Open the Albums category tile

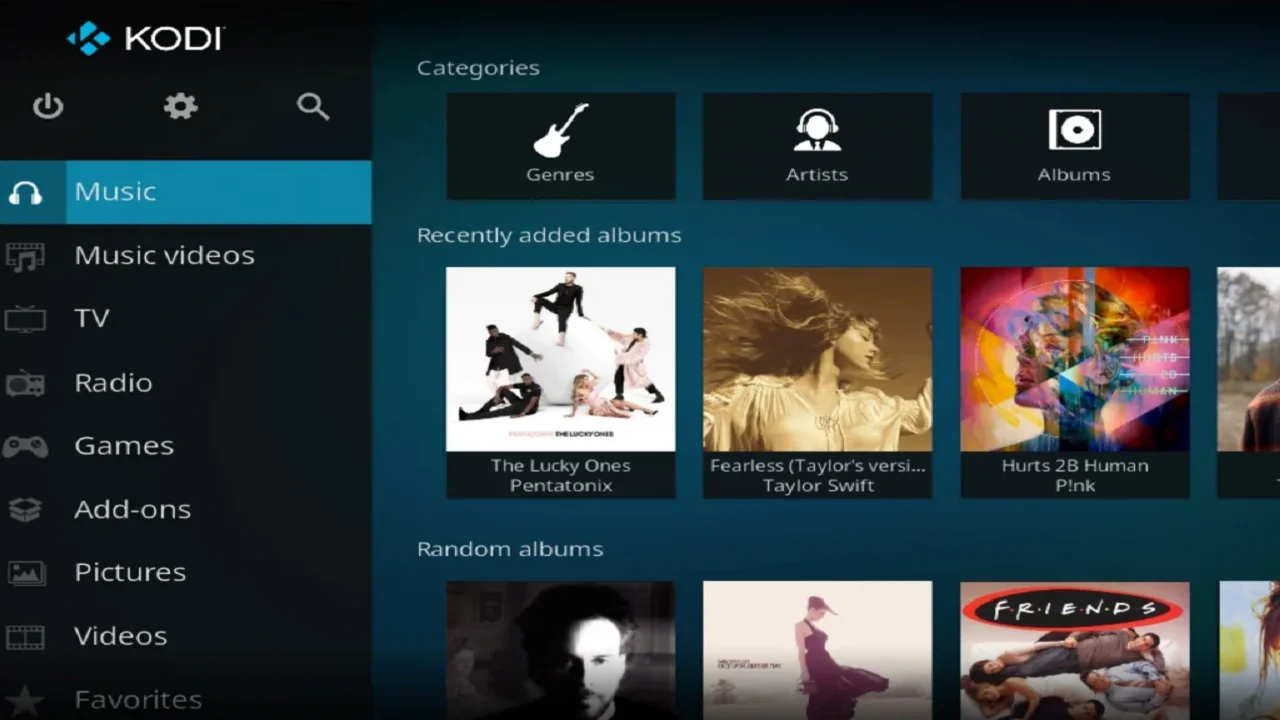(x=1074, y=146)
